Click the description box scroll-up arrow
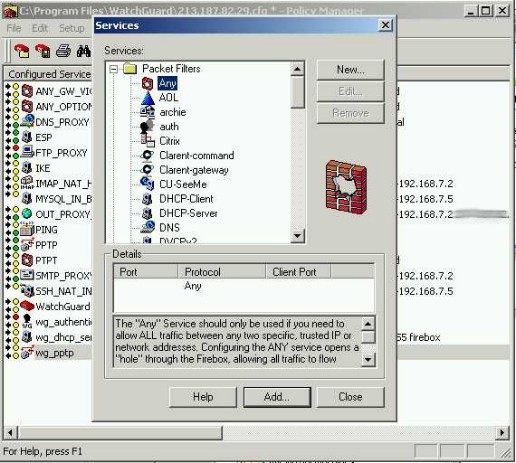 click(368, 324)
